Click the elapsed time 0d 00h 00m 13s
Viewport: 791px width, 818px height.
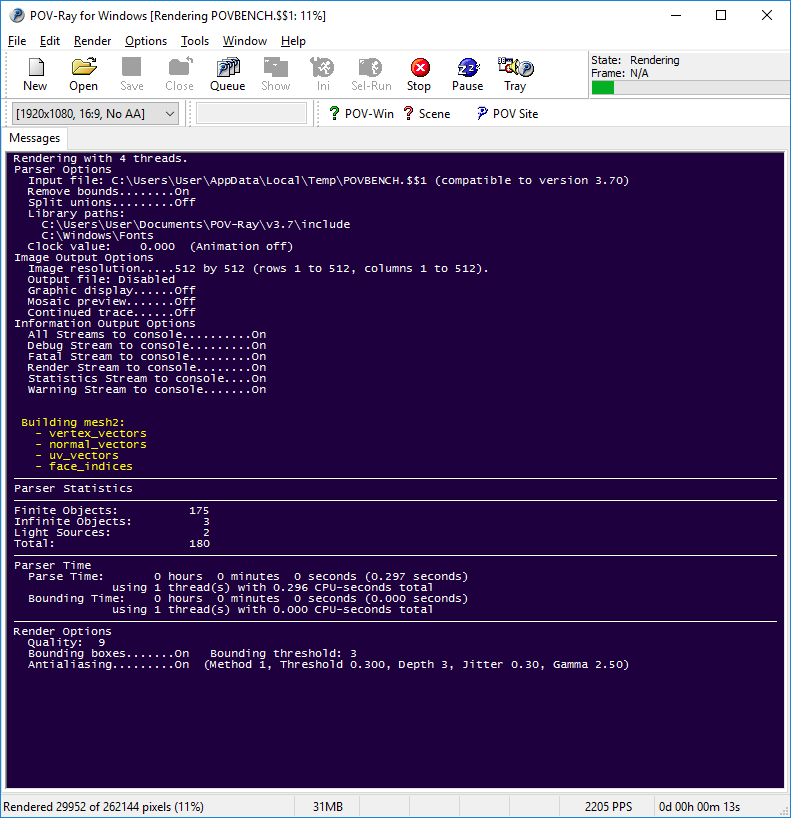[699, 807]
